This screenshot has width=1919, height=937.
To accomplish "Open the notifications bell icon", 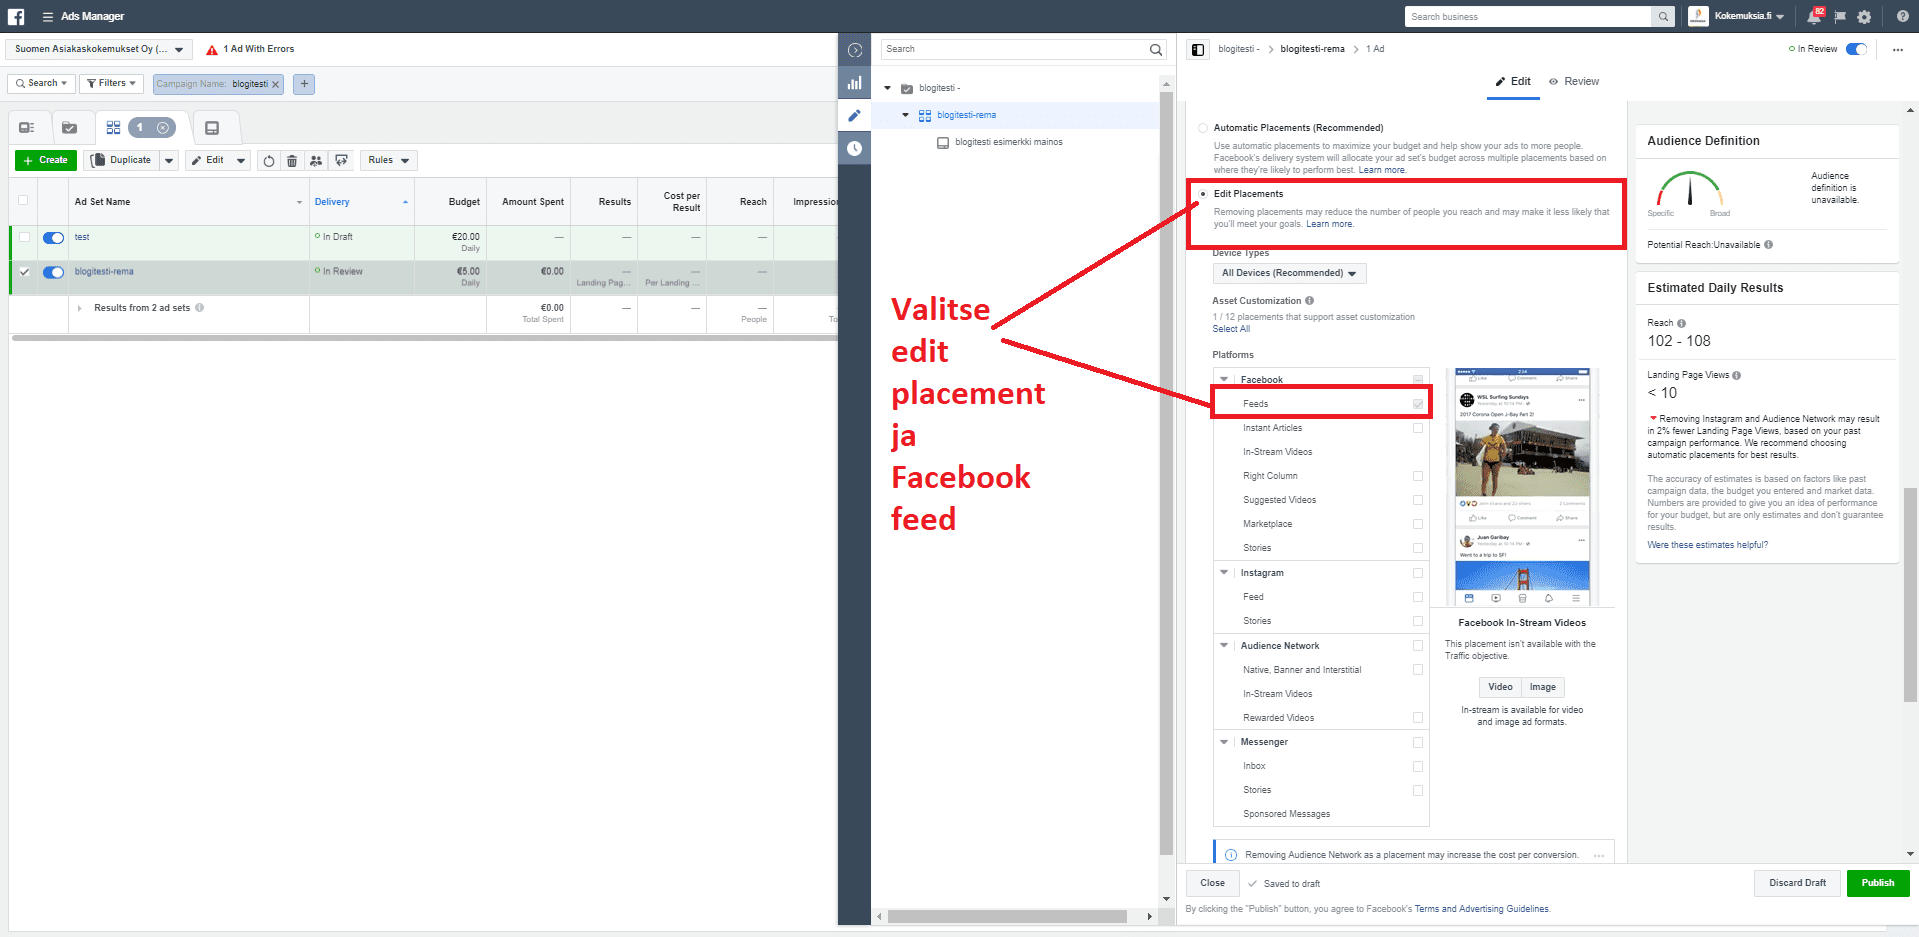I will pos(1814,17).
